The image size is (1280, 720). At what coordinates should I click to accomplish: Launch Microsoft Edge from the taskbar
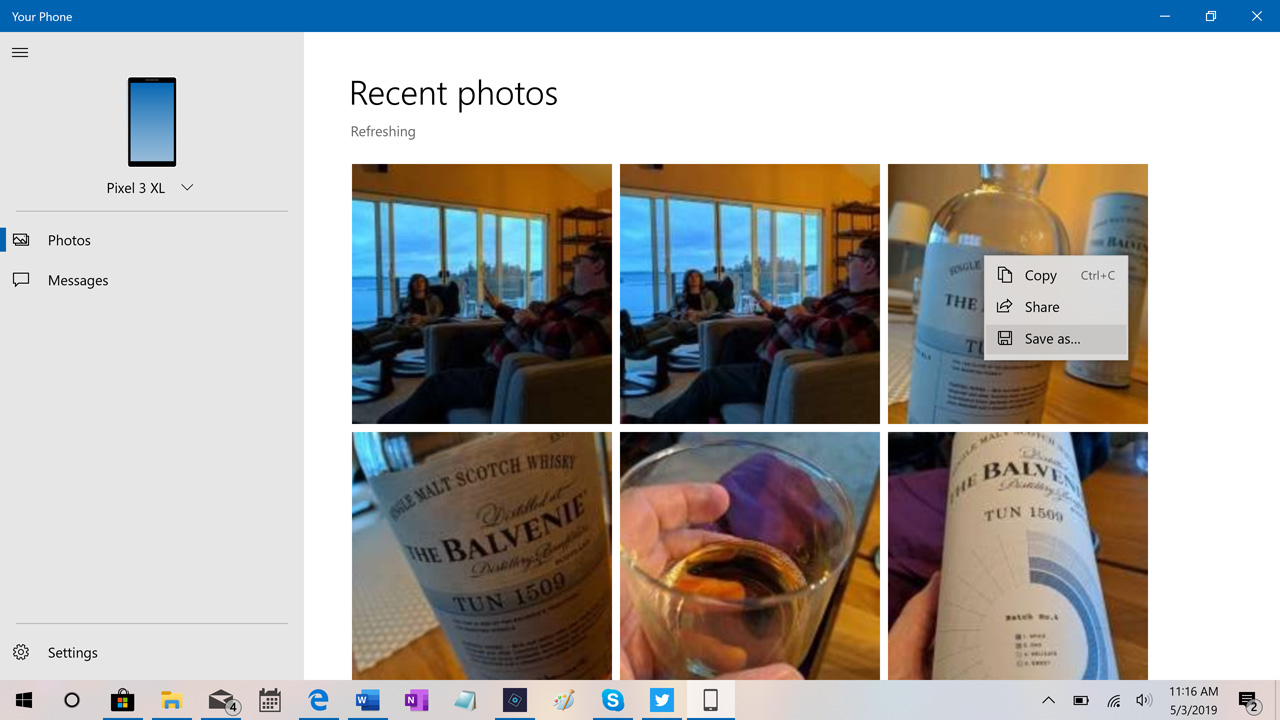click(319, 700)
